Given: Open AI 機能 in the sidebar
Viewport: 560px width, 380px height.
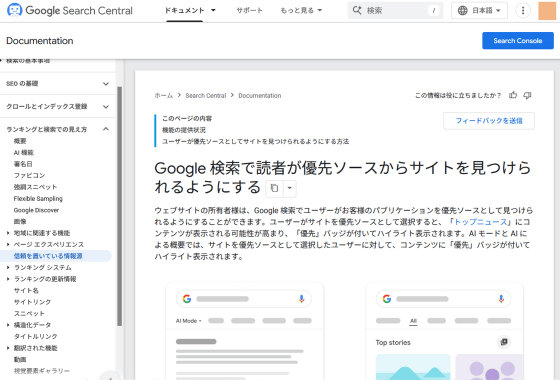Looking at the screenshot, I should [24, 152].
